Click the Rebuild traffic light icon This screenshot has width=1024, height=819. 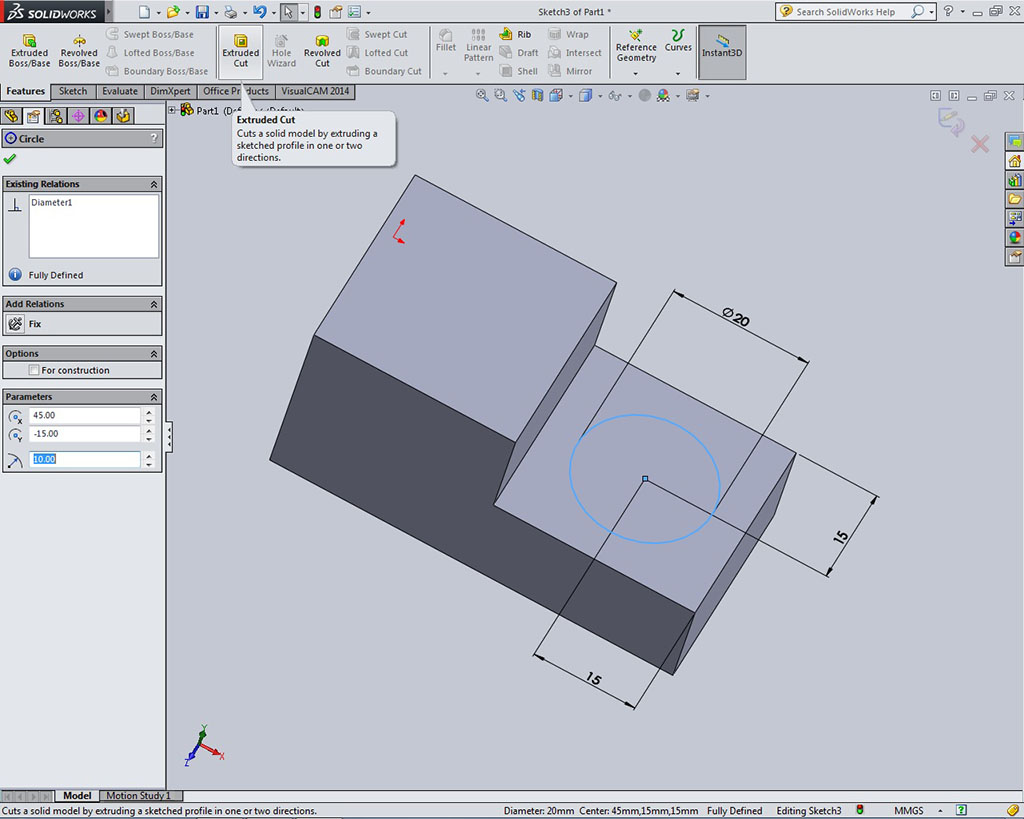point(317,12)
